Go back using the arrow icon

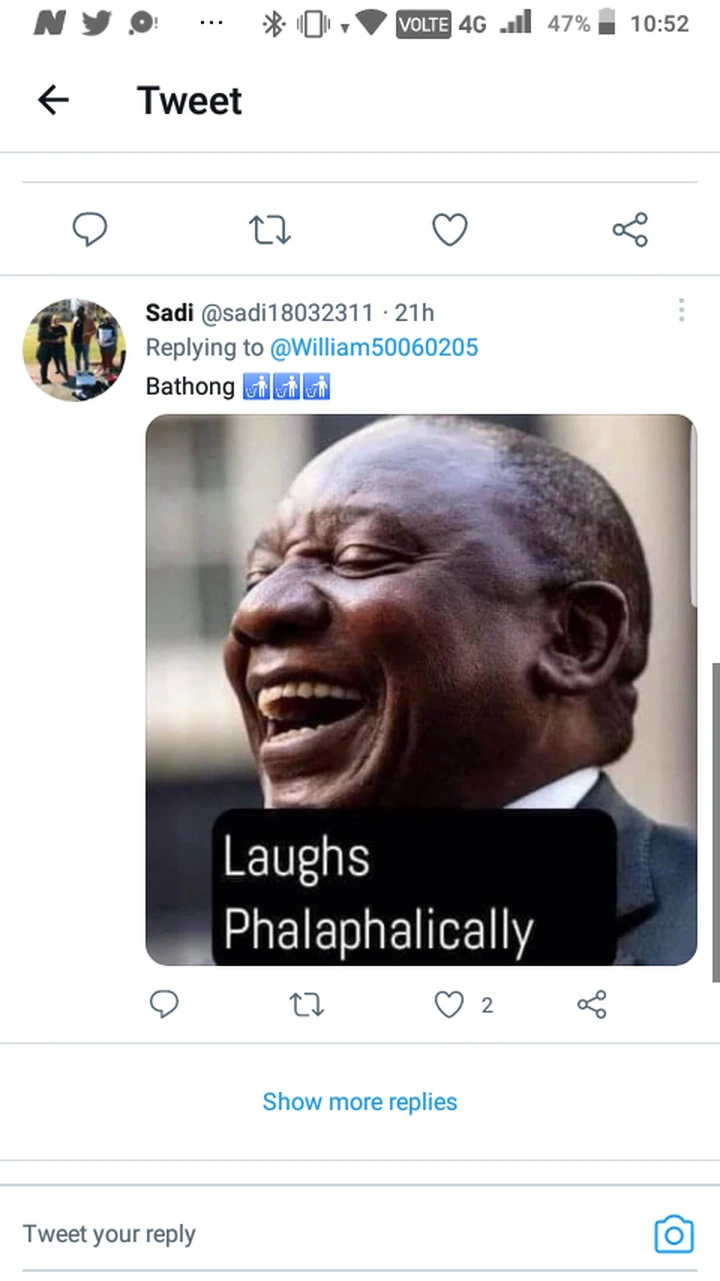click(x=53, y=100)
